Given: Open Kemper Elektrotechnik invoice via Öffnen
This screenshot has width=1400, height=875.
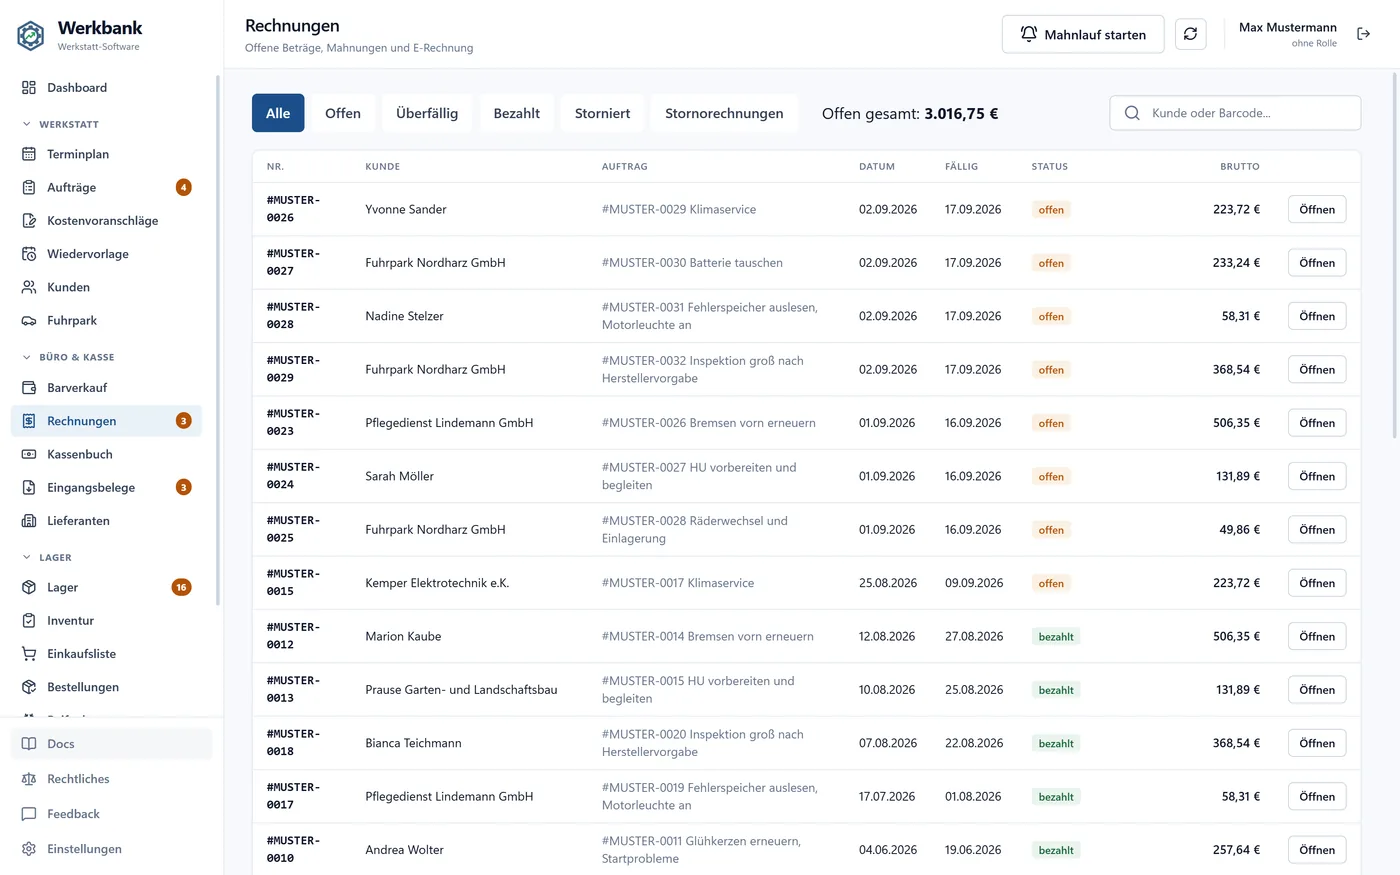Looking at the screenshot, I should coord(1317,583).
